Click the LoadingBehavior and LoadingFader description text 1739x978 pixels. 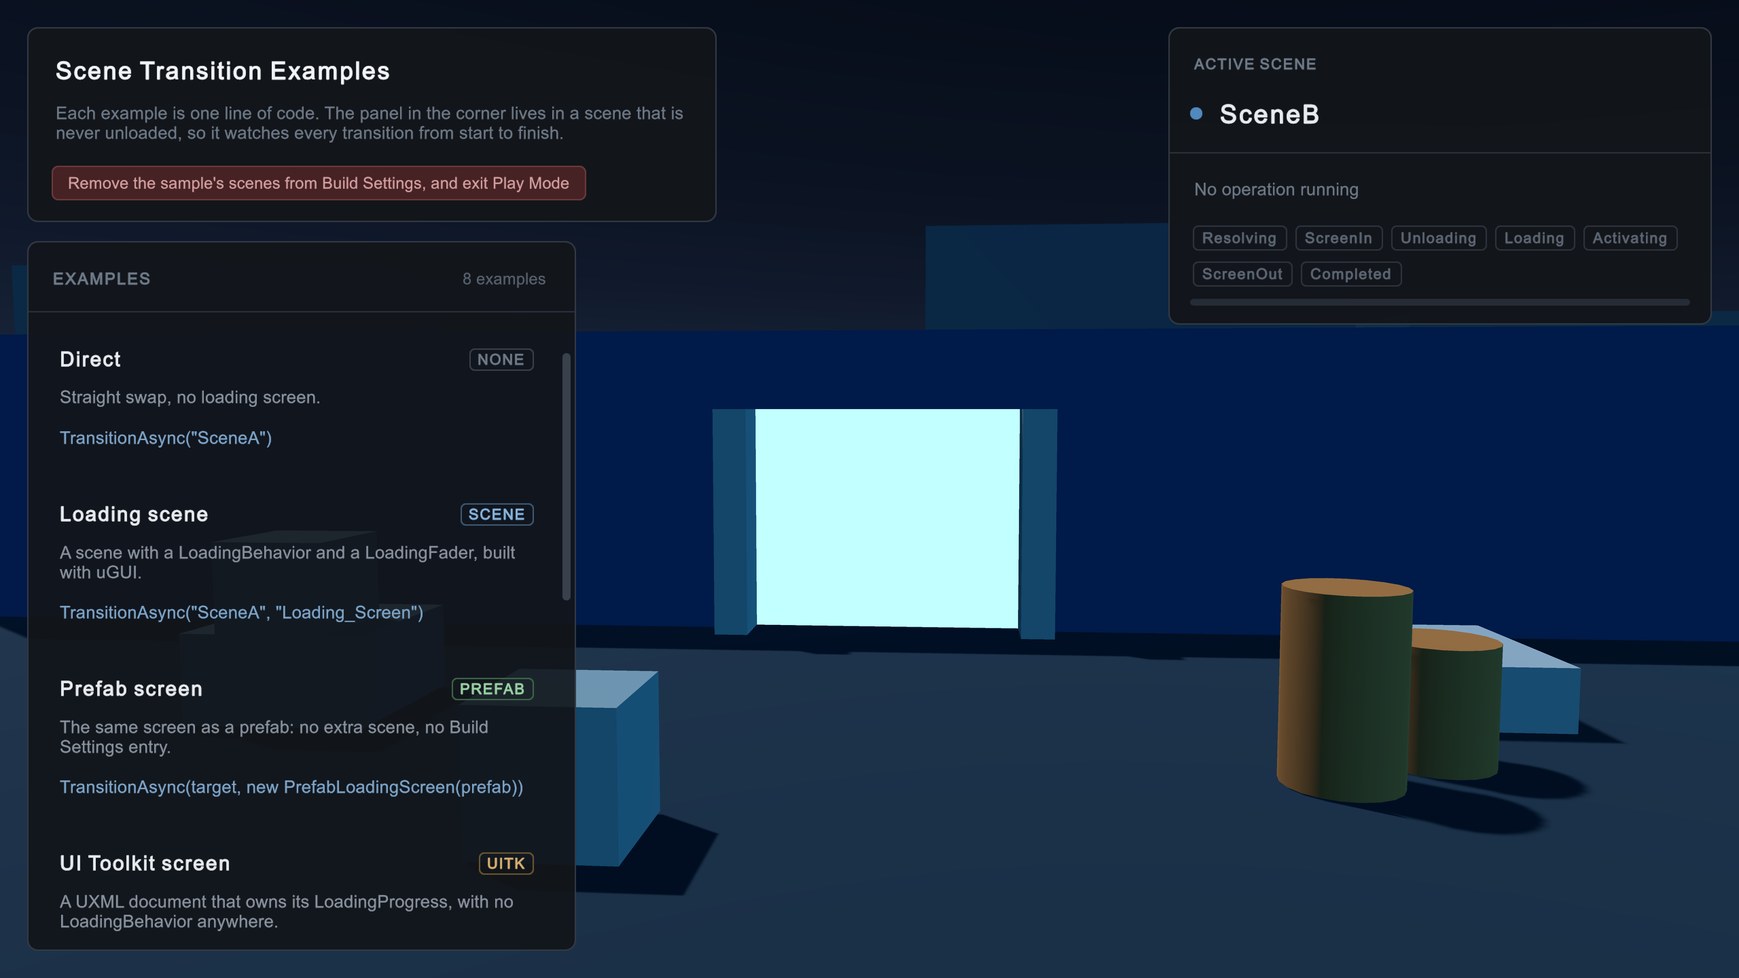click(287, 563)
